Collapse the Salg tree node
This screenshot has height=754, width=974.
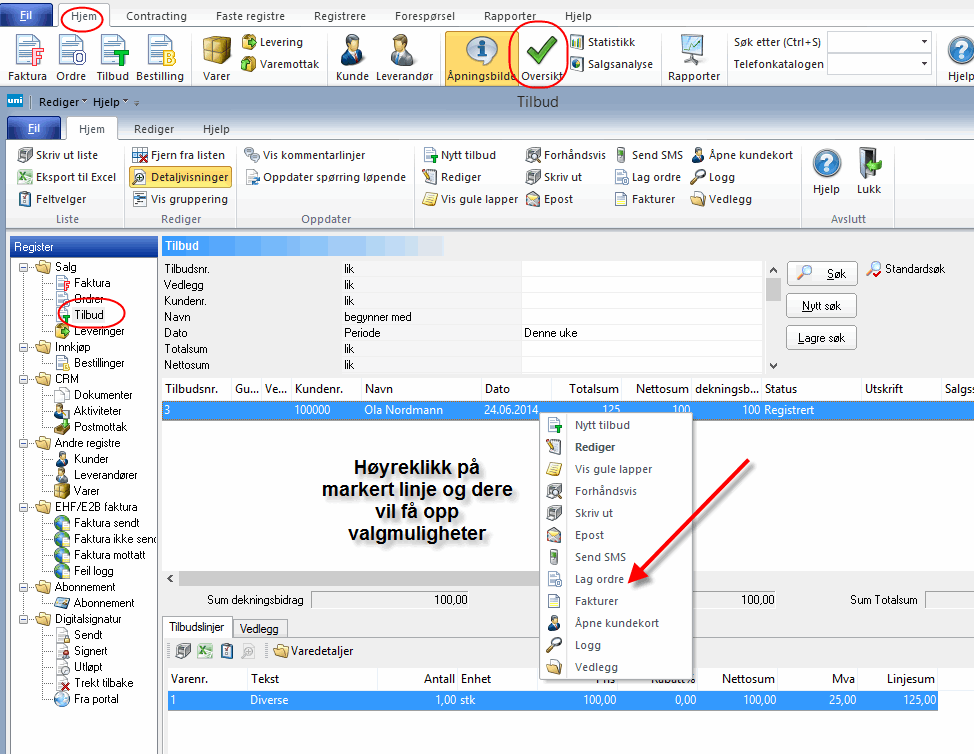(24, 267)
